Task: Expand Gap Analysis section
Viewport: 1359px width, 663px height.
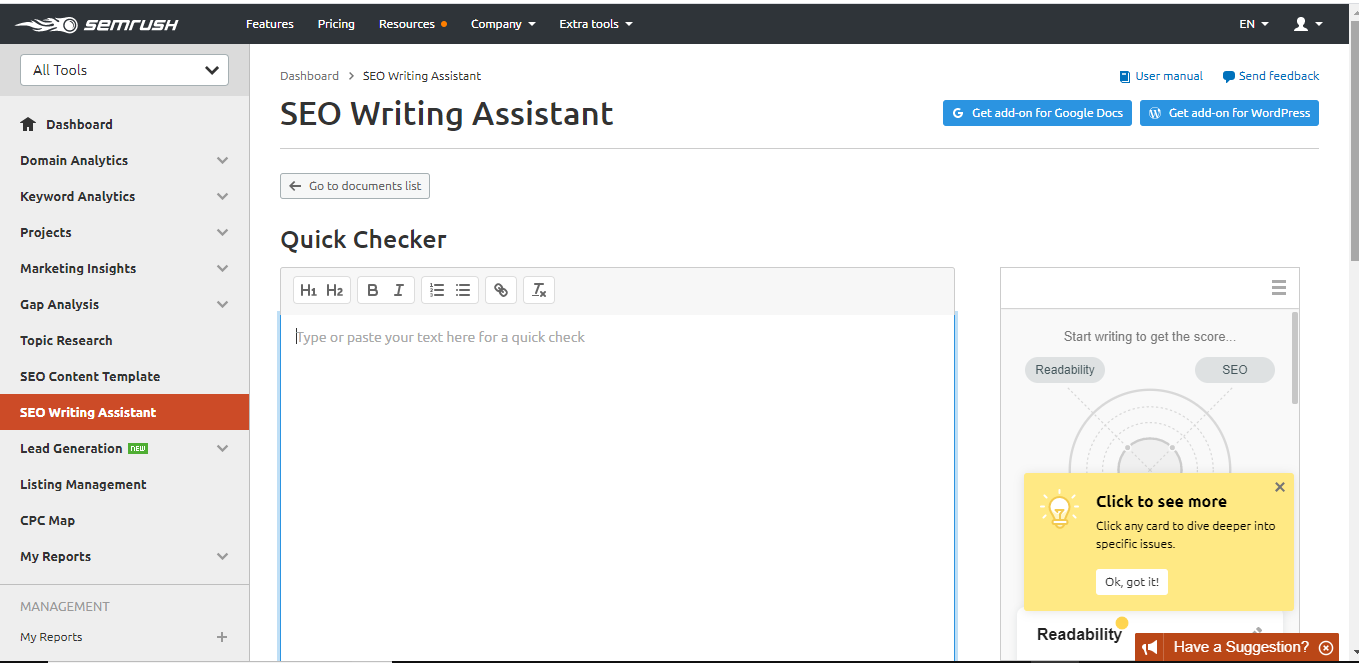Action: coord(222,305)
